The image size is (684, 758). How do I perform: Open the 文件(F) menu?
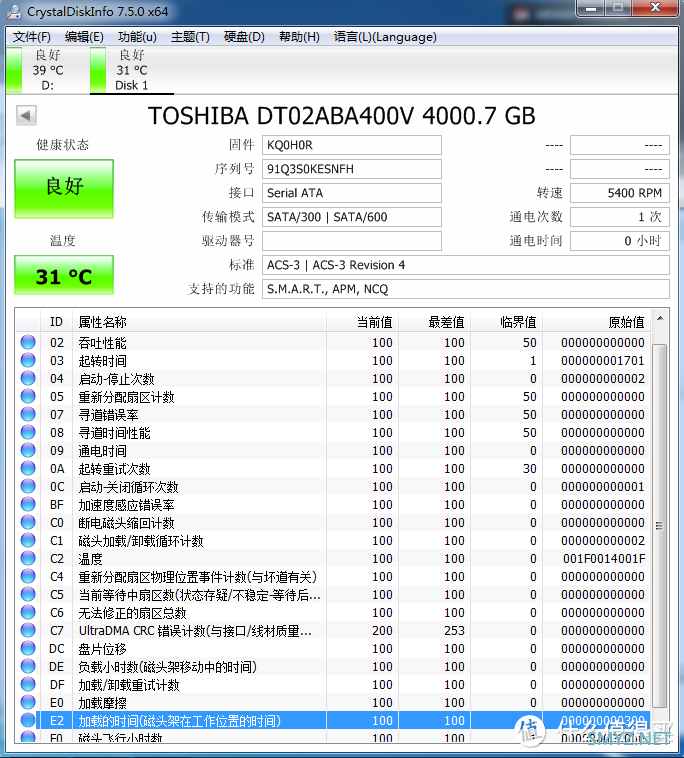(31, 37)
